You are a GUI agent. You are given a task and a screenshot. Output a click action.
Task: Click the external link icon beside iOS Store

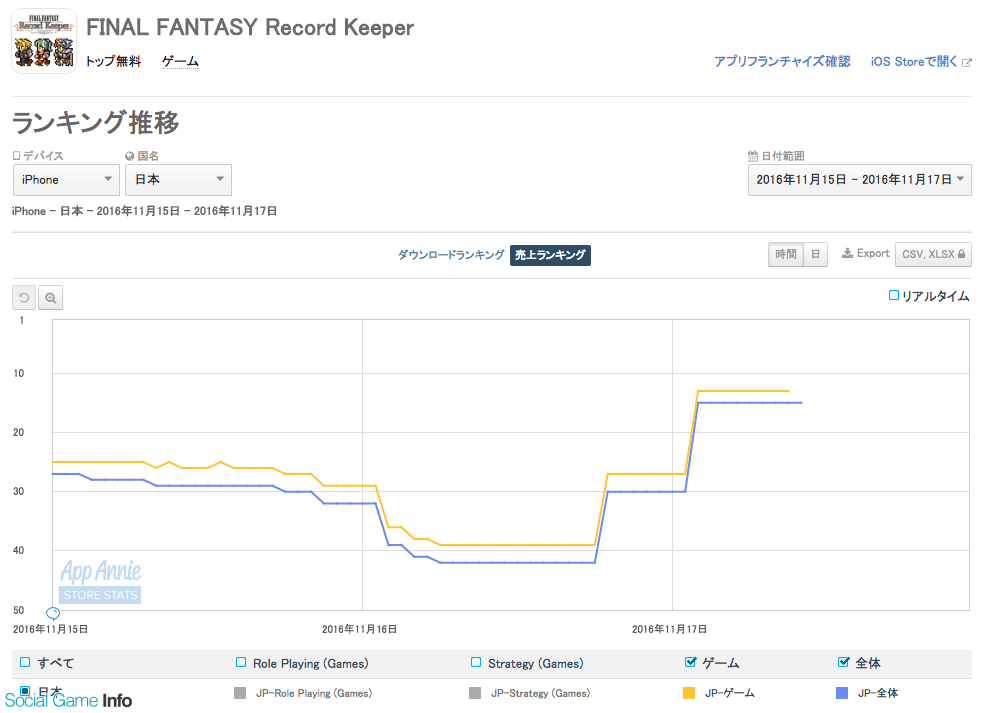[x=967, y=62]
